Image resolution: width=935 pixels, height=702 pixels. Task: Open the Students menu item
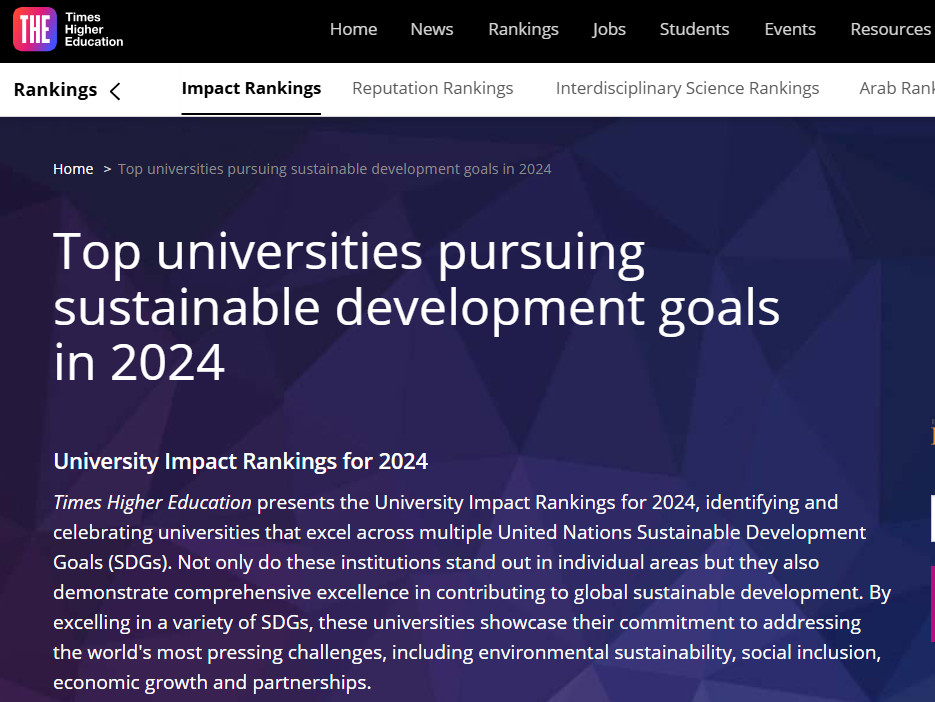[x=694, y=29]
